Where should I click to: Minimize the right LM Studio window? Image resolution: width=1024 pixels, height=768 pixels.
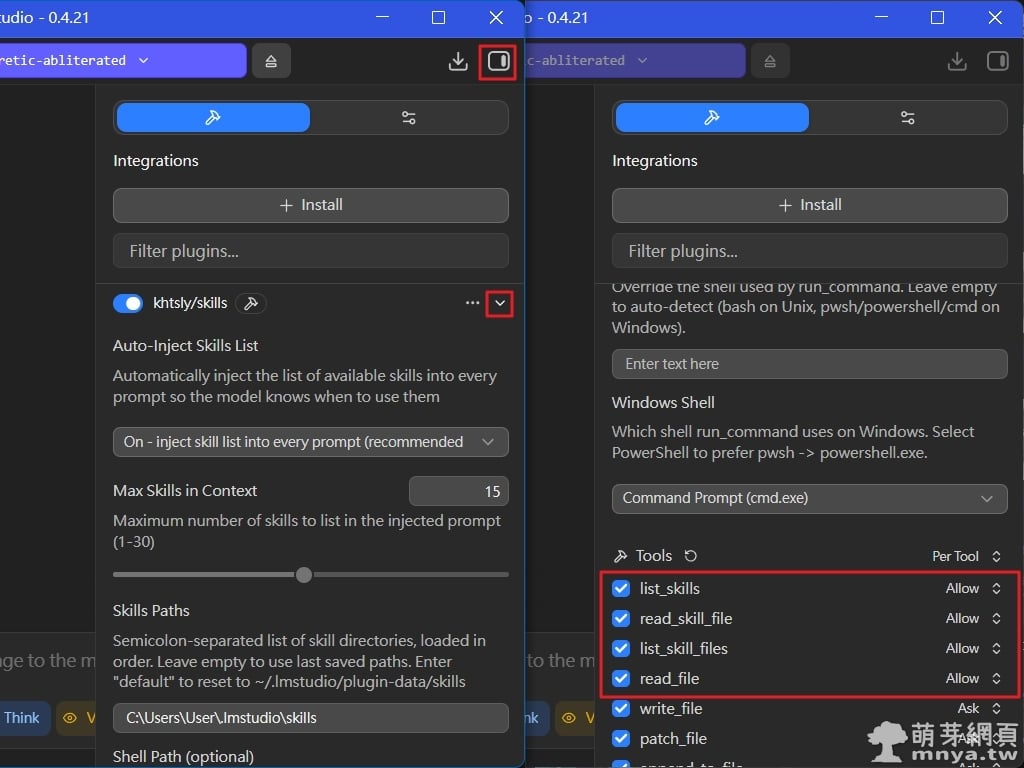pyautogui.click(x=881, y=18)
